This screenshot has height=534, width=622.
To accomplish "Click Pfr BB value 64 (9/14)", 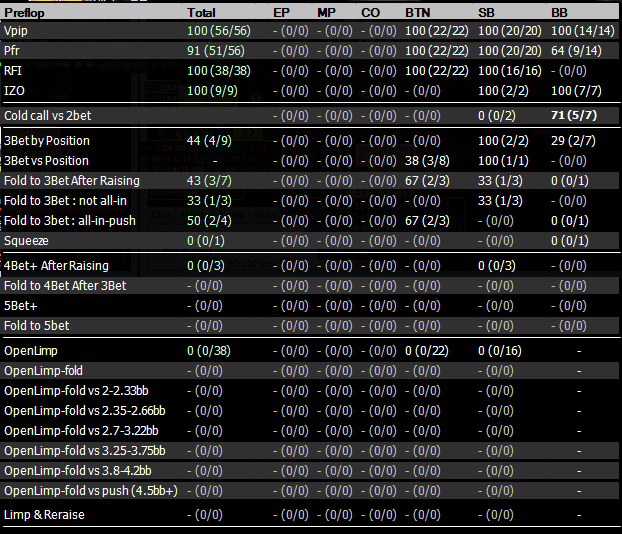I will click(576, 51).
